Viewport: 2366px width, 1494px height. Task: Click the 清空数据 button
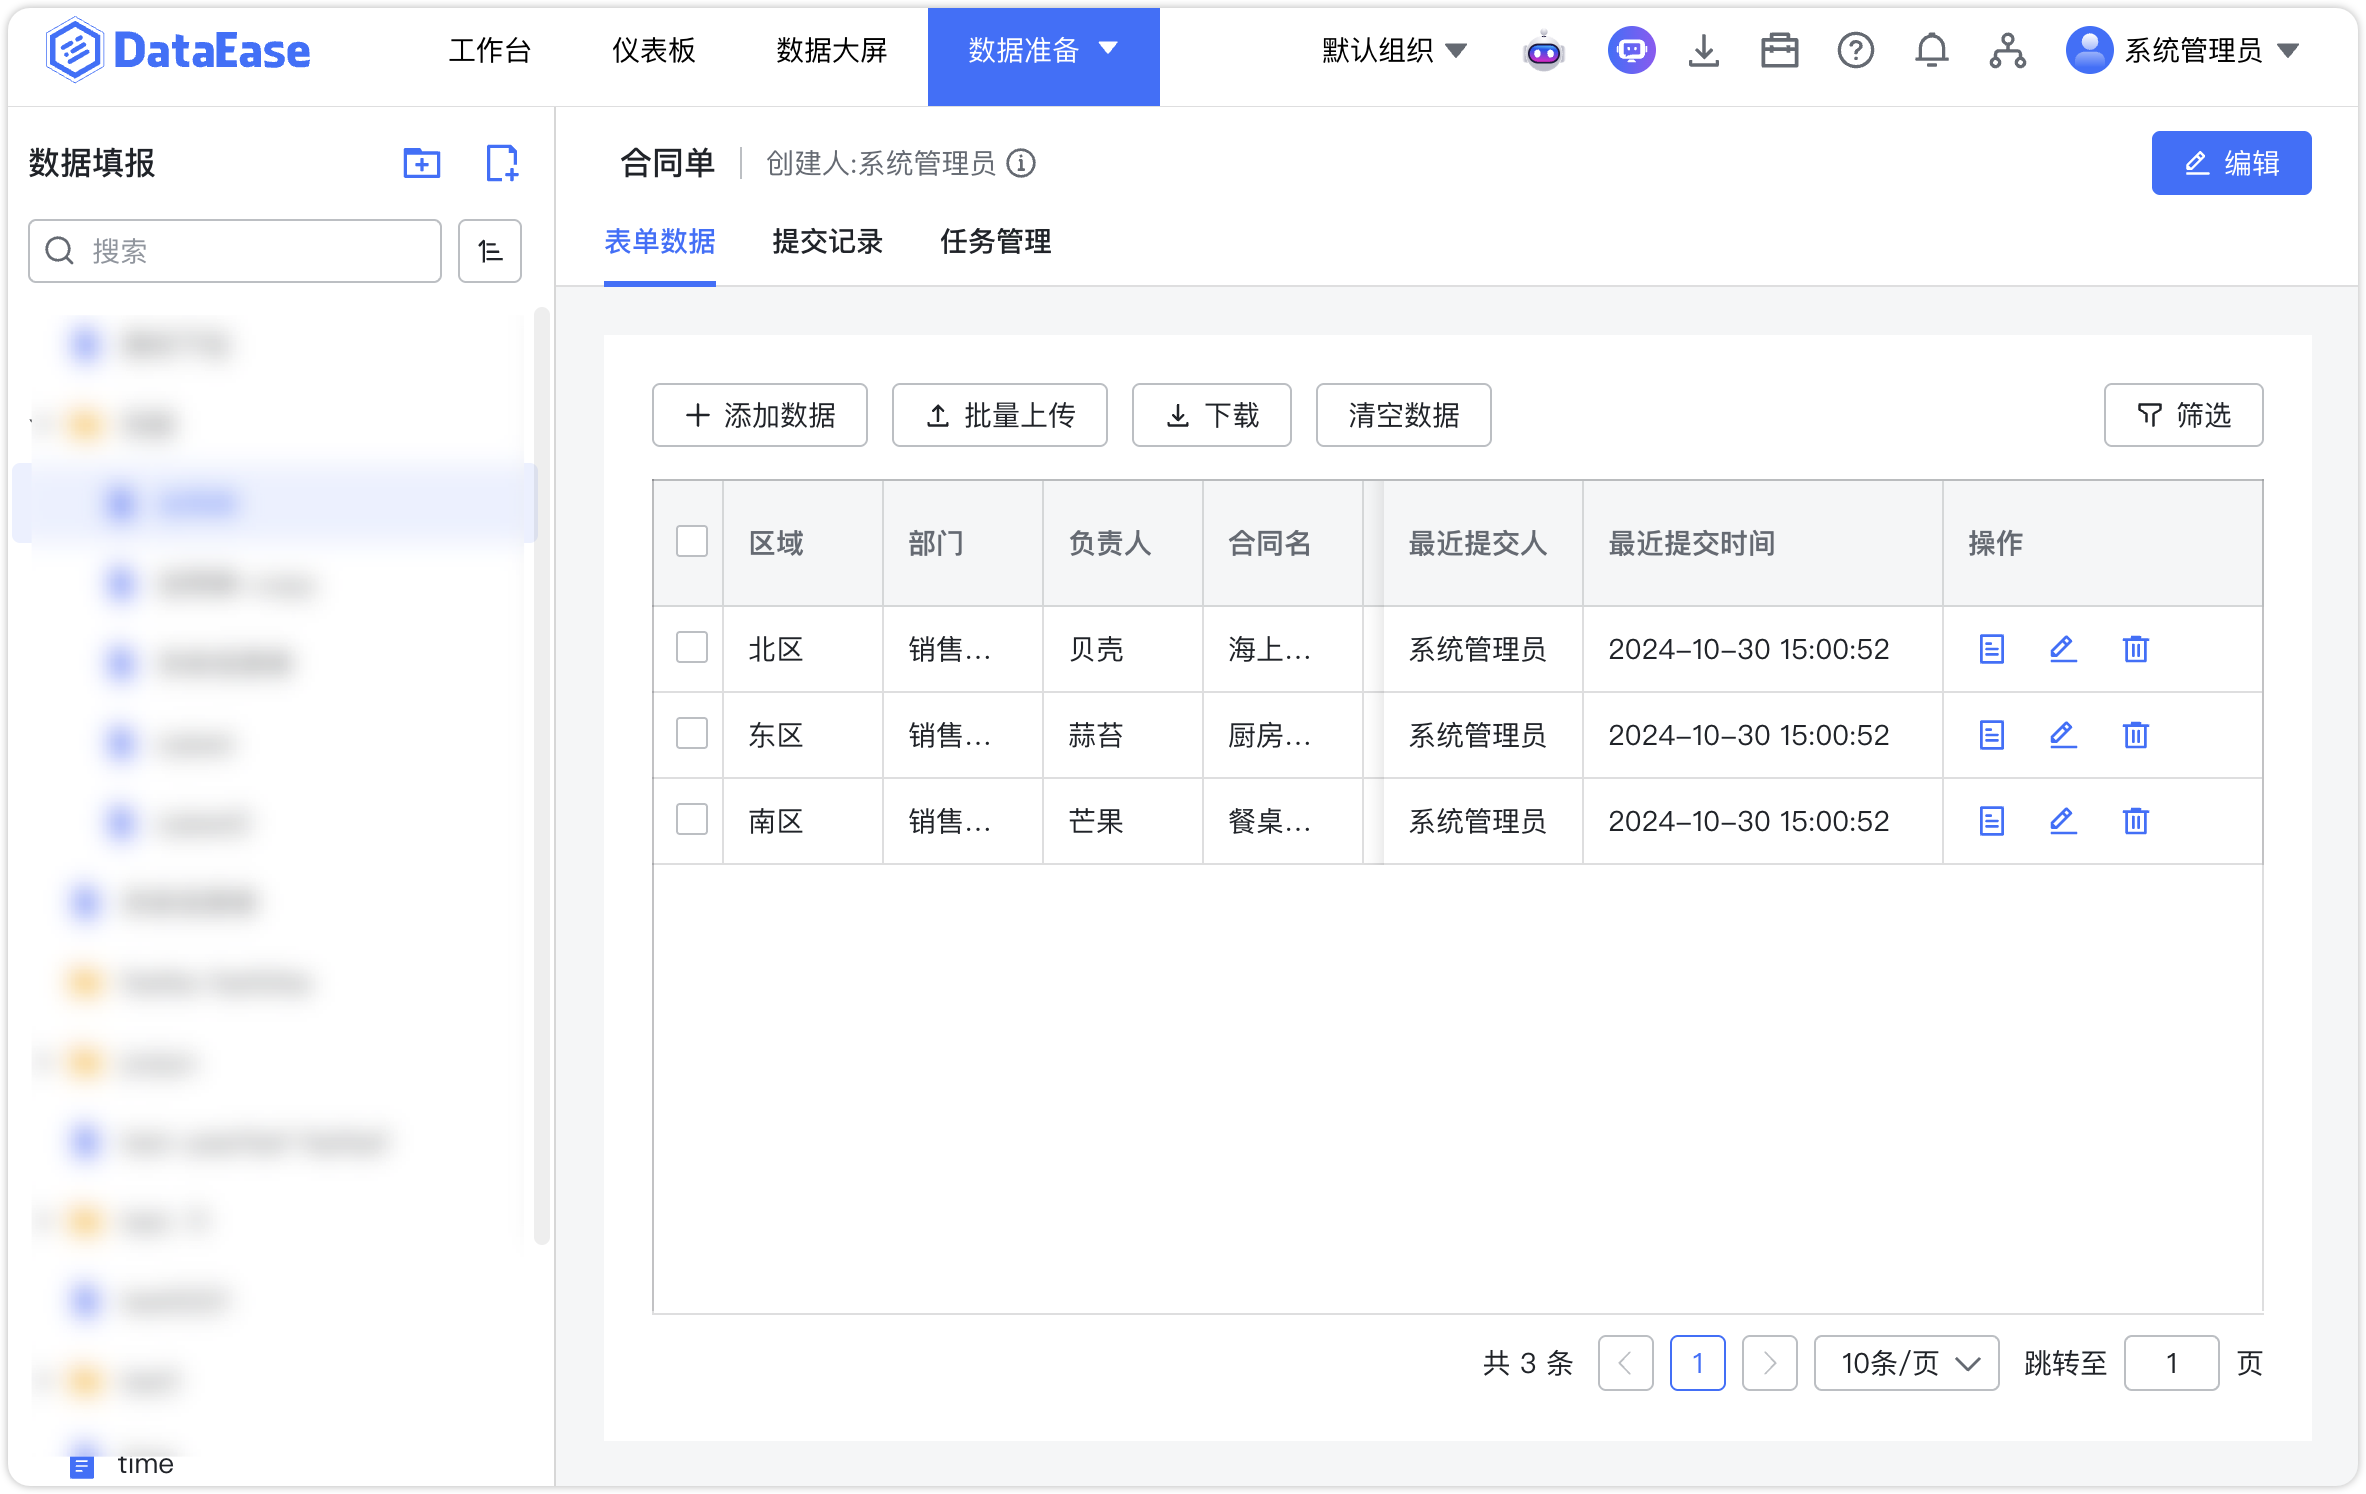(x=1404, y=415)
